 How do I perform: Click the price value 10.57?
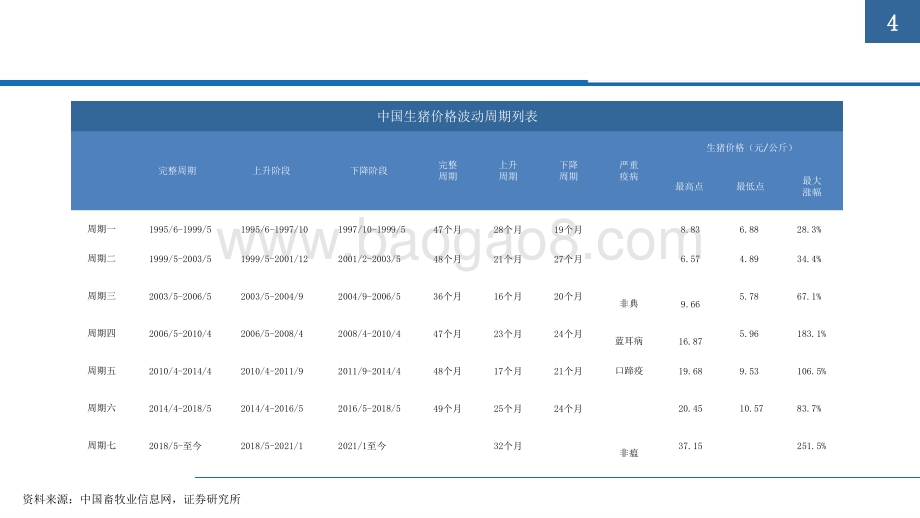pos(751,408)
